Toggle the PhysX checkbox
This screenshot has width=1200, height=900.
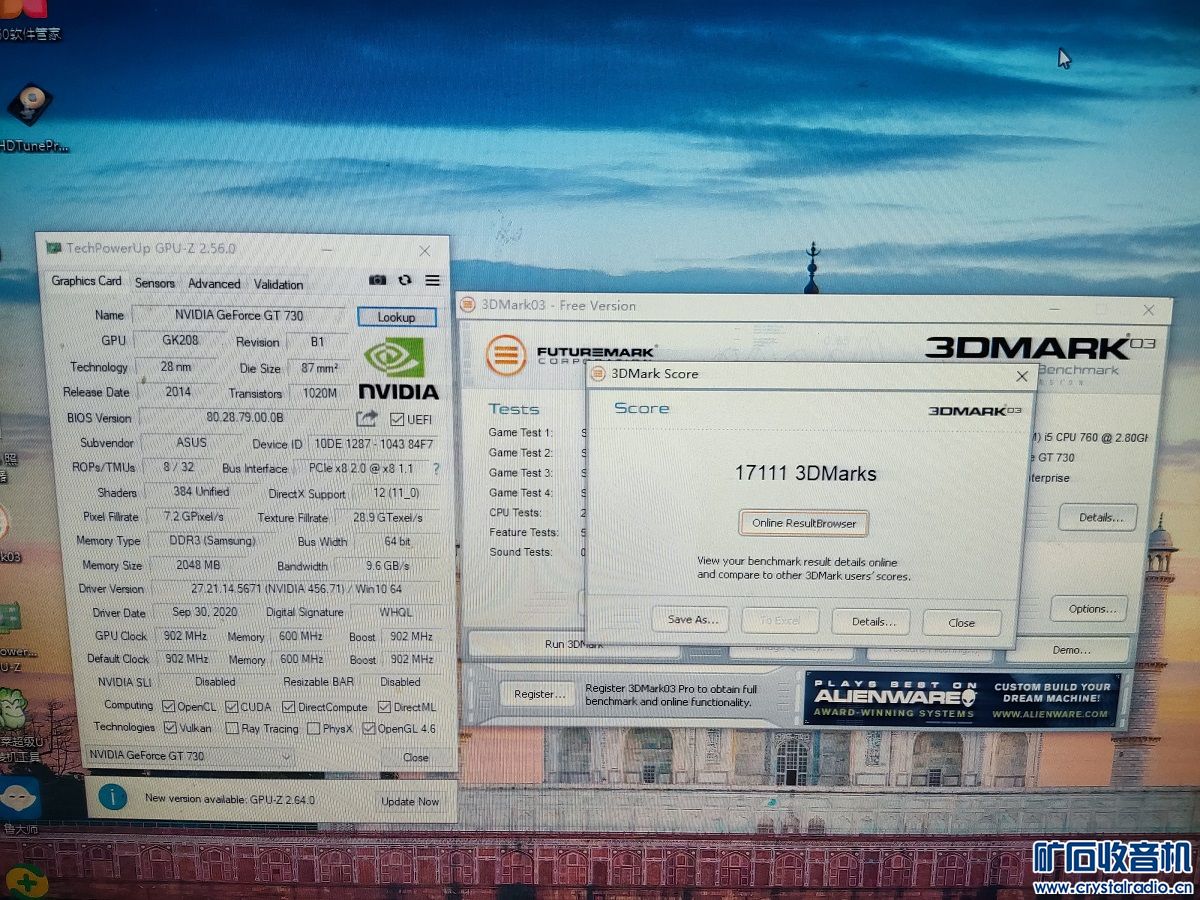(x=313, y=729)
